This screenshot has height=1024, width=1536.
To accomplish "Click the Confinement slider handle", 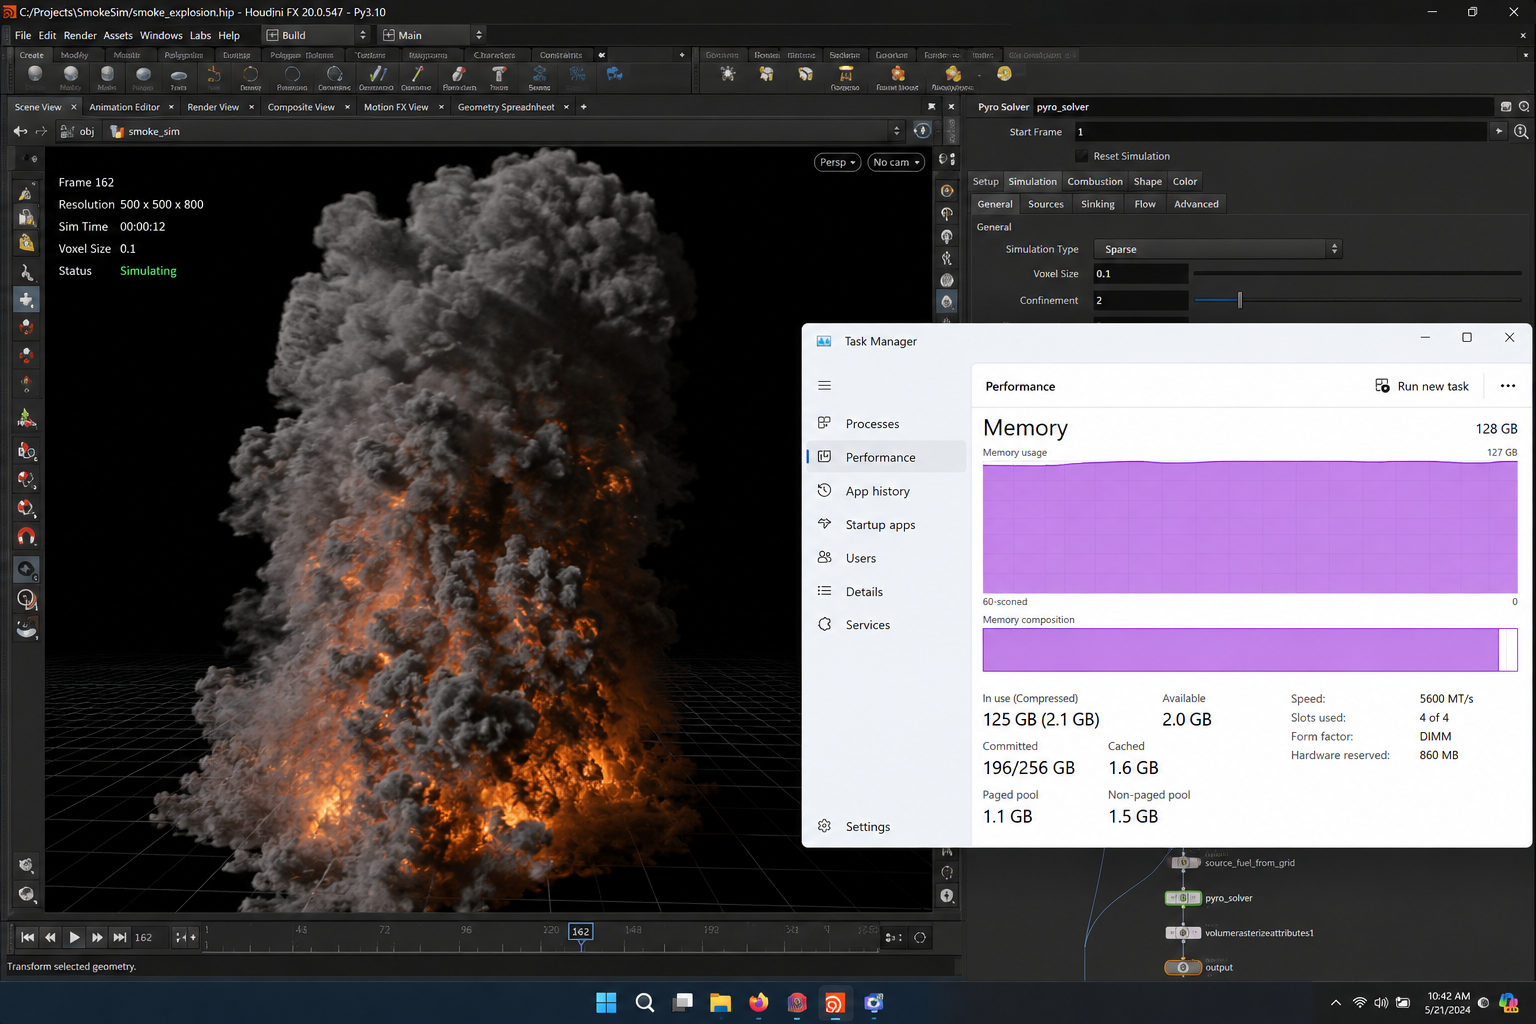I will pyautogui.click(x=1240, y=300).
